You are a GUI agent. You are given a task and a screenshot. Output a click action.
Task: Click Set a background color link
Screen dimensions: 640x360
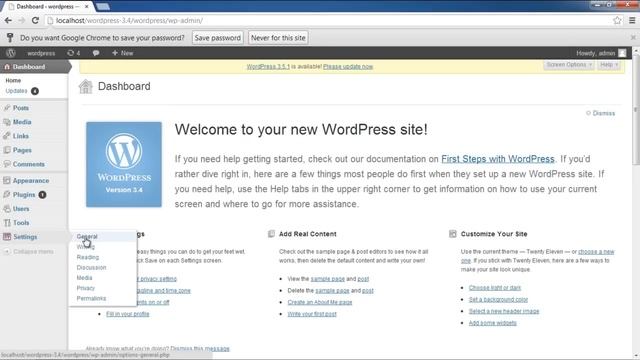click(498, 300)
